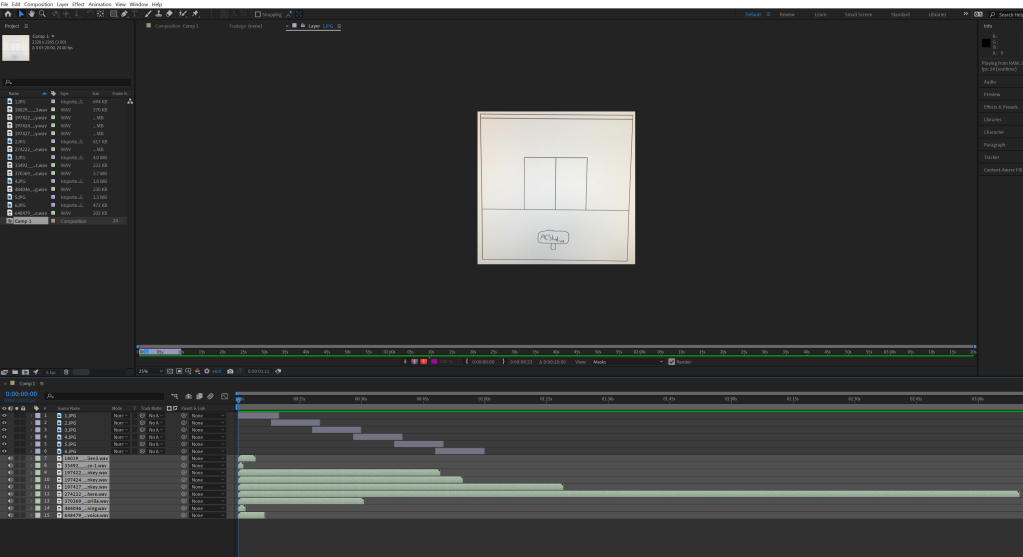Switch to the Review workspace

point(787,15)
